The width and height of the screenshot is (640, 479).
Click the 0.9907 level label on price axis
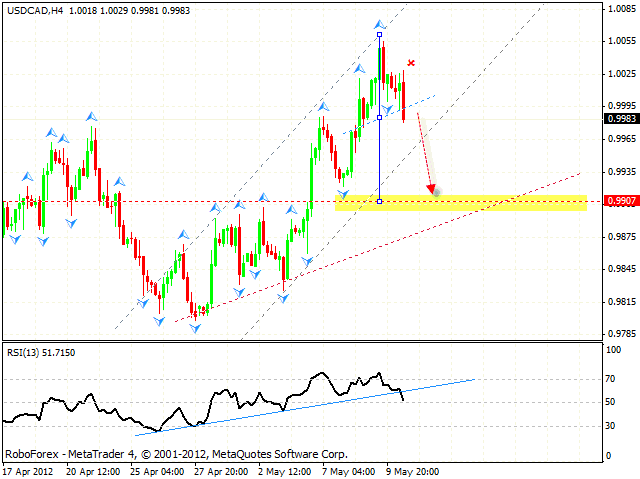(x=618, y=201)
